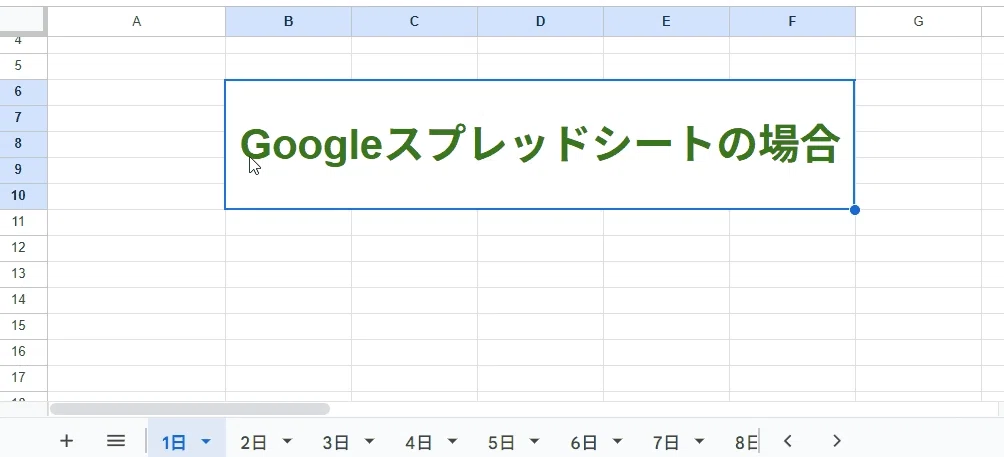
Task: Select the Googleスプレッドシートの場合 merged cell
Action: [539, 145]
